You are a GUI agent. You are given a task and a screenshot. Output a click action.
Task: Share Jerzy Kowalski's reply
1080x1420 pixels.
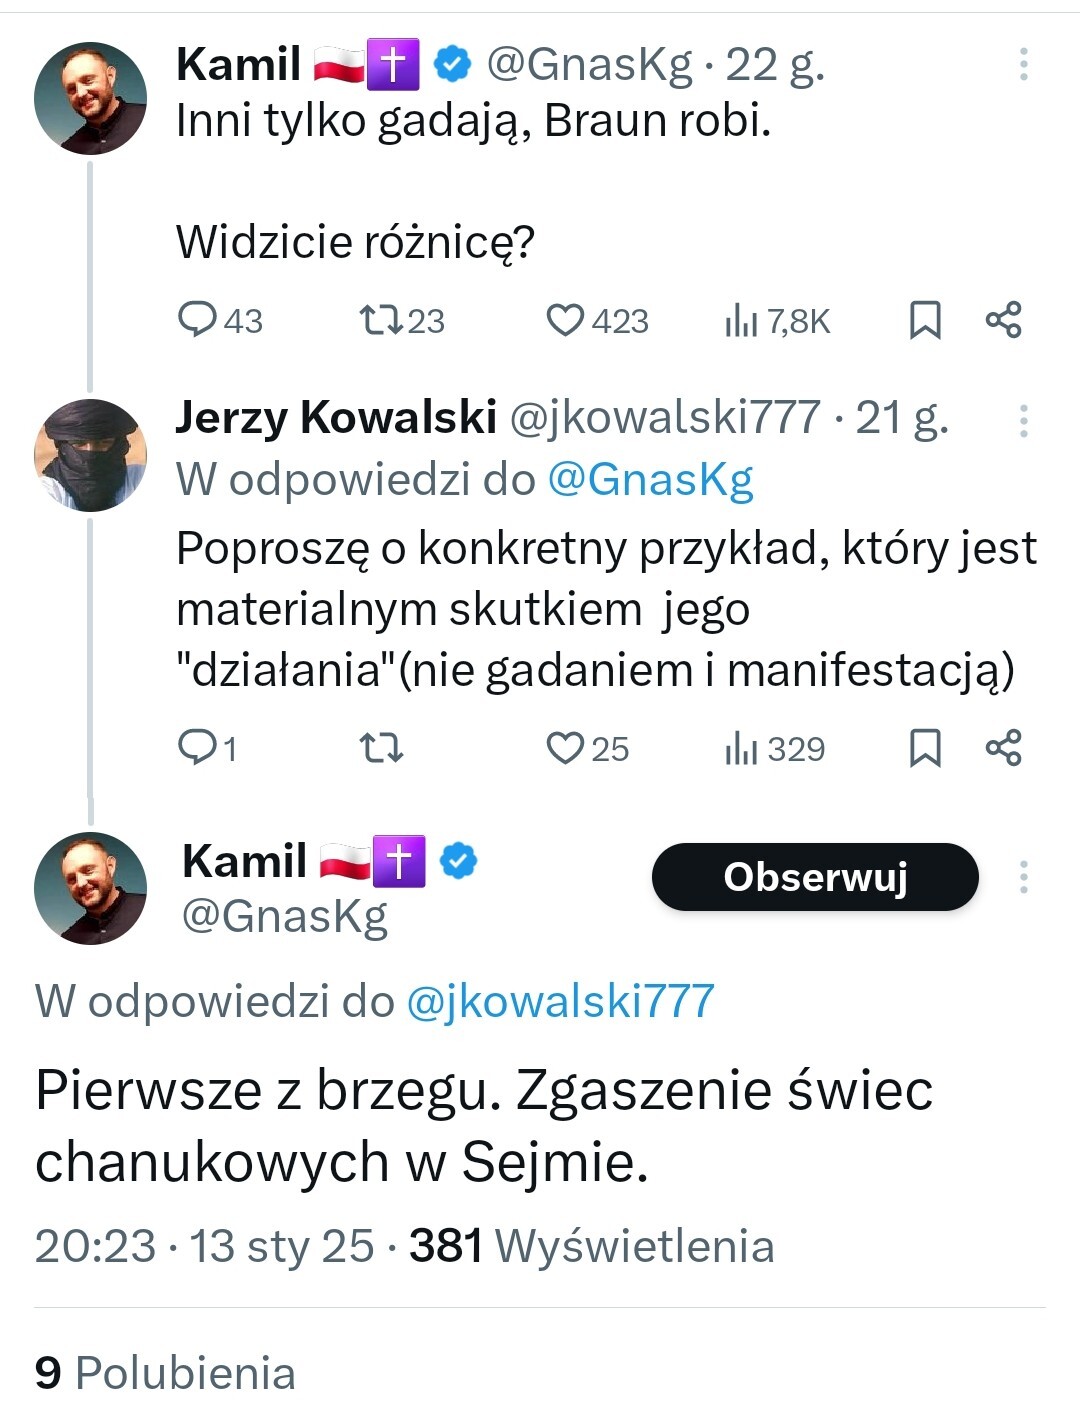point(1003,747)
